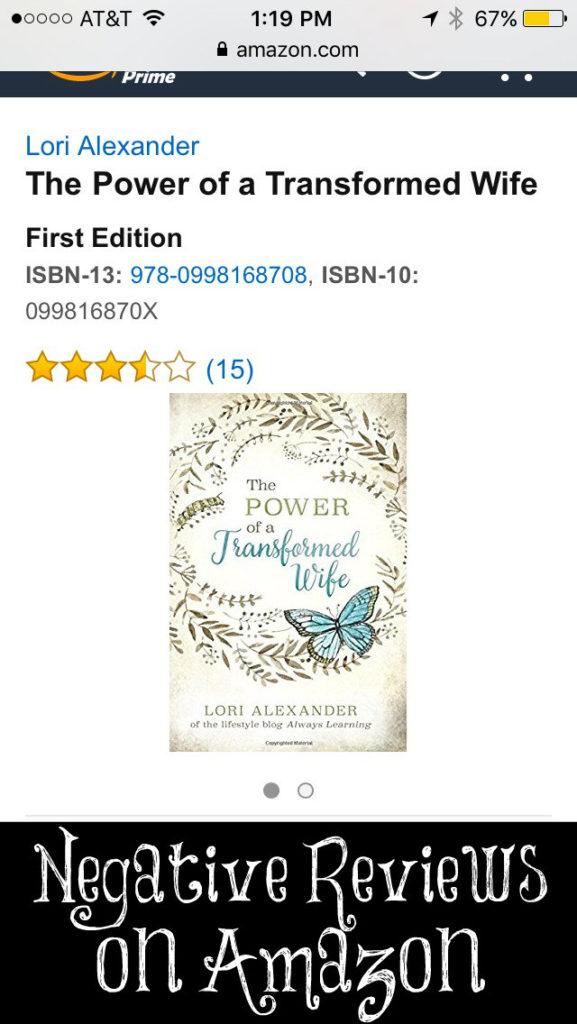The height and width of the screenshot is (1024, 577).
Task: Tap the location services arrow icon
Action: (x=431, y=19)
